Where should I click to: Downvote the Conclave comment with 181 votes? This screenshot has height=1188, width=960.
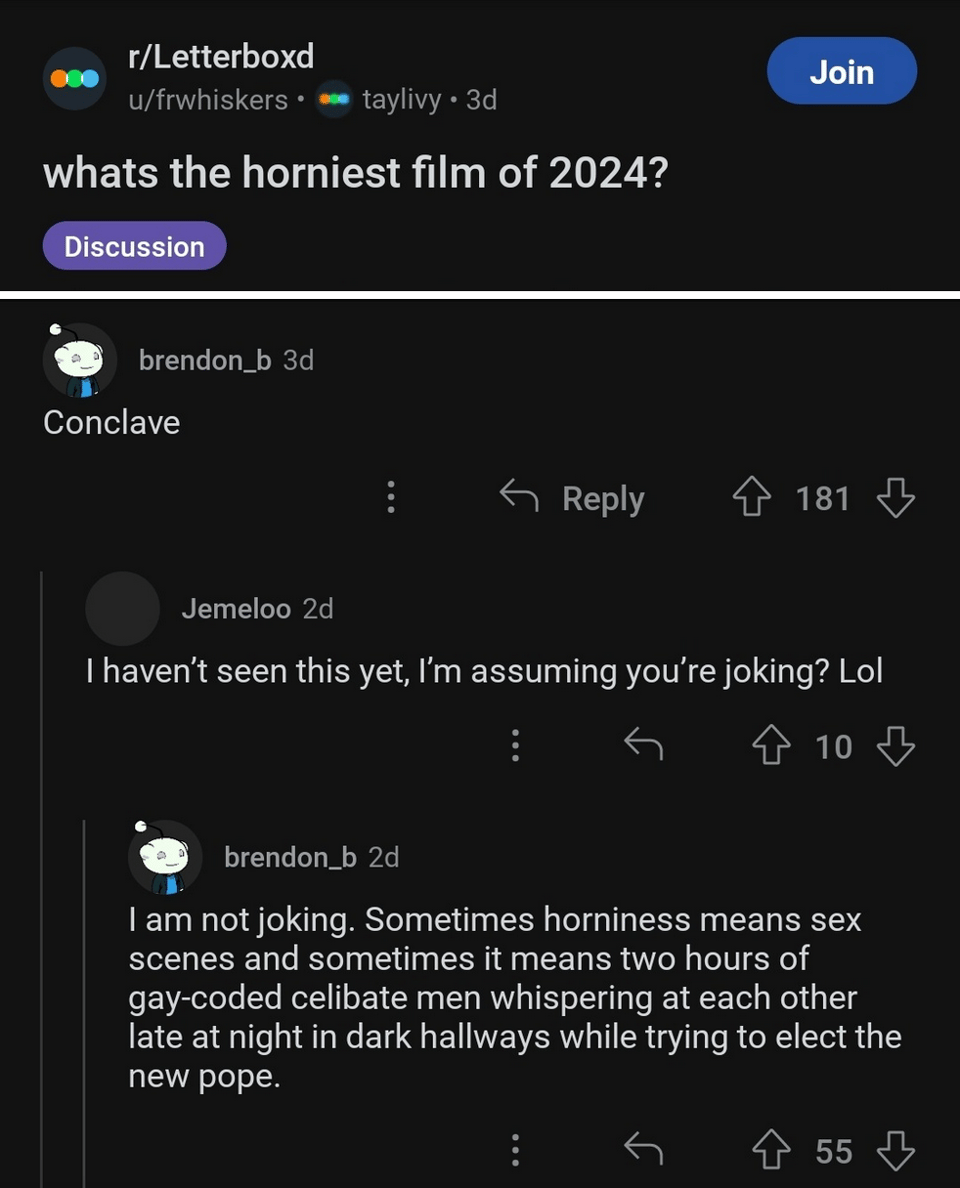coord(895,497)
